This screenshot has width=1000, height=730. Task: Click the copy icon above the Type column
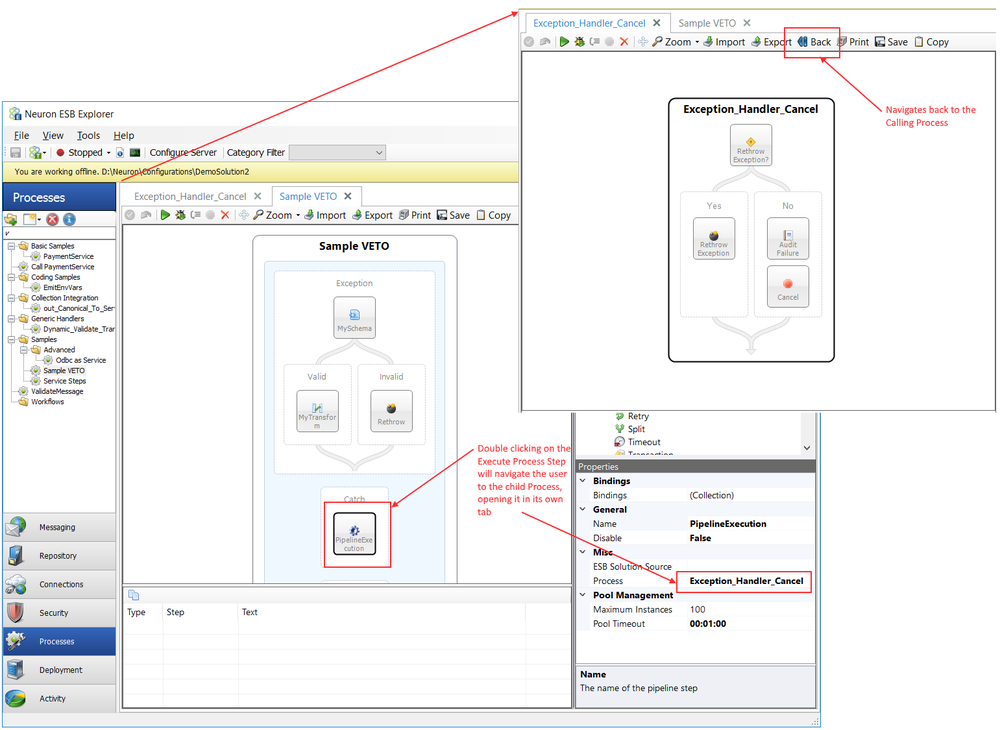click(134, 595)
